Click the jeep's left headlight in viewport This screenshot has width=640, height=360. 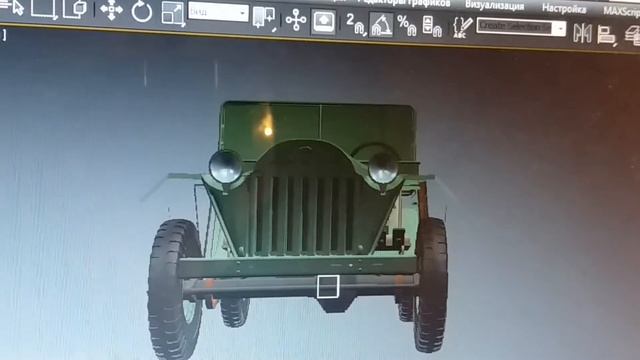tap(225, 167)
